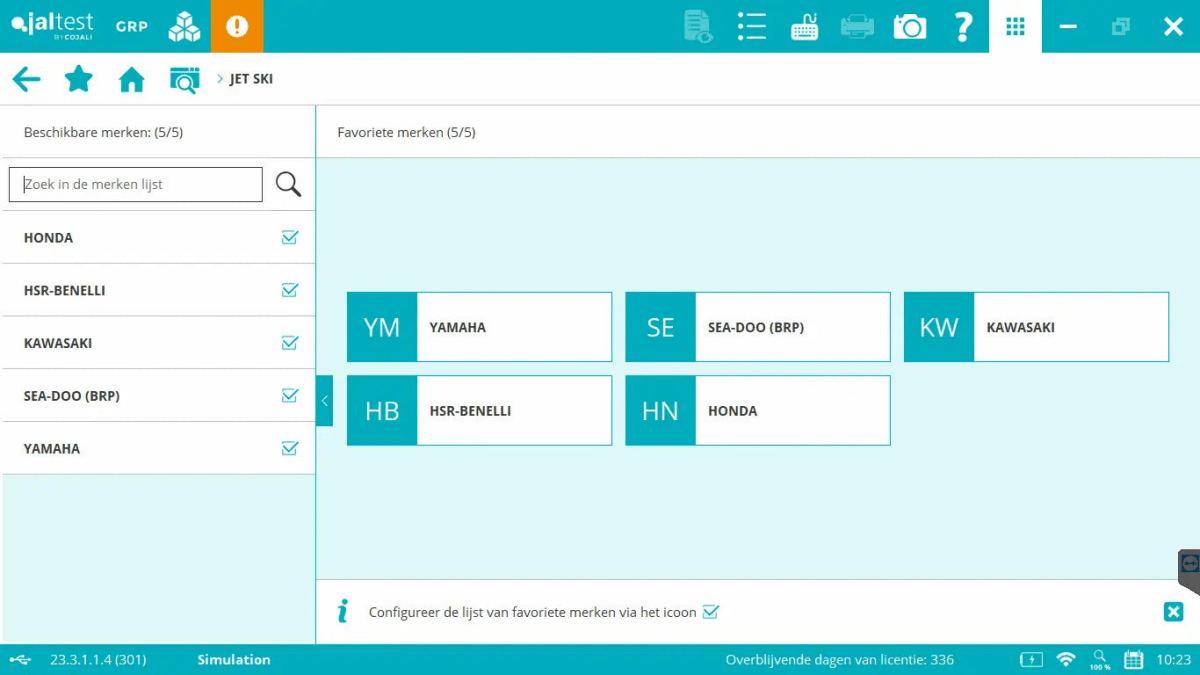Open the YAMAHA favorite brand tile

click(x=479, y=327)
